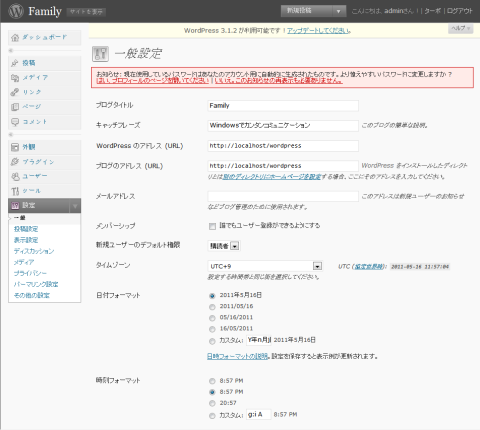
Task: Click the Tools menu icon
Action: pos(15,191)
